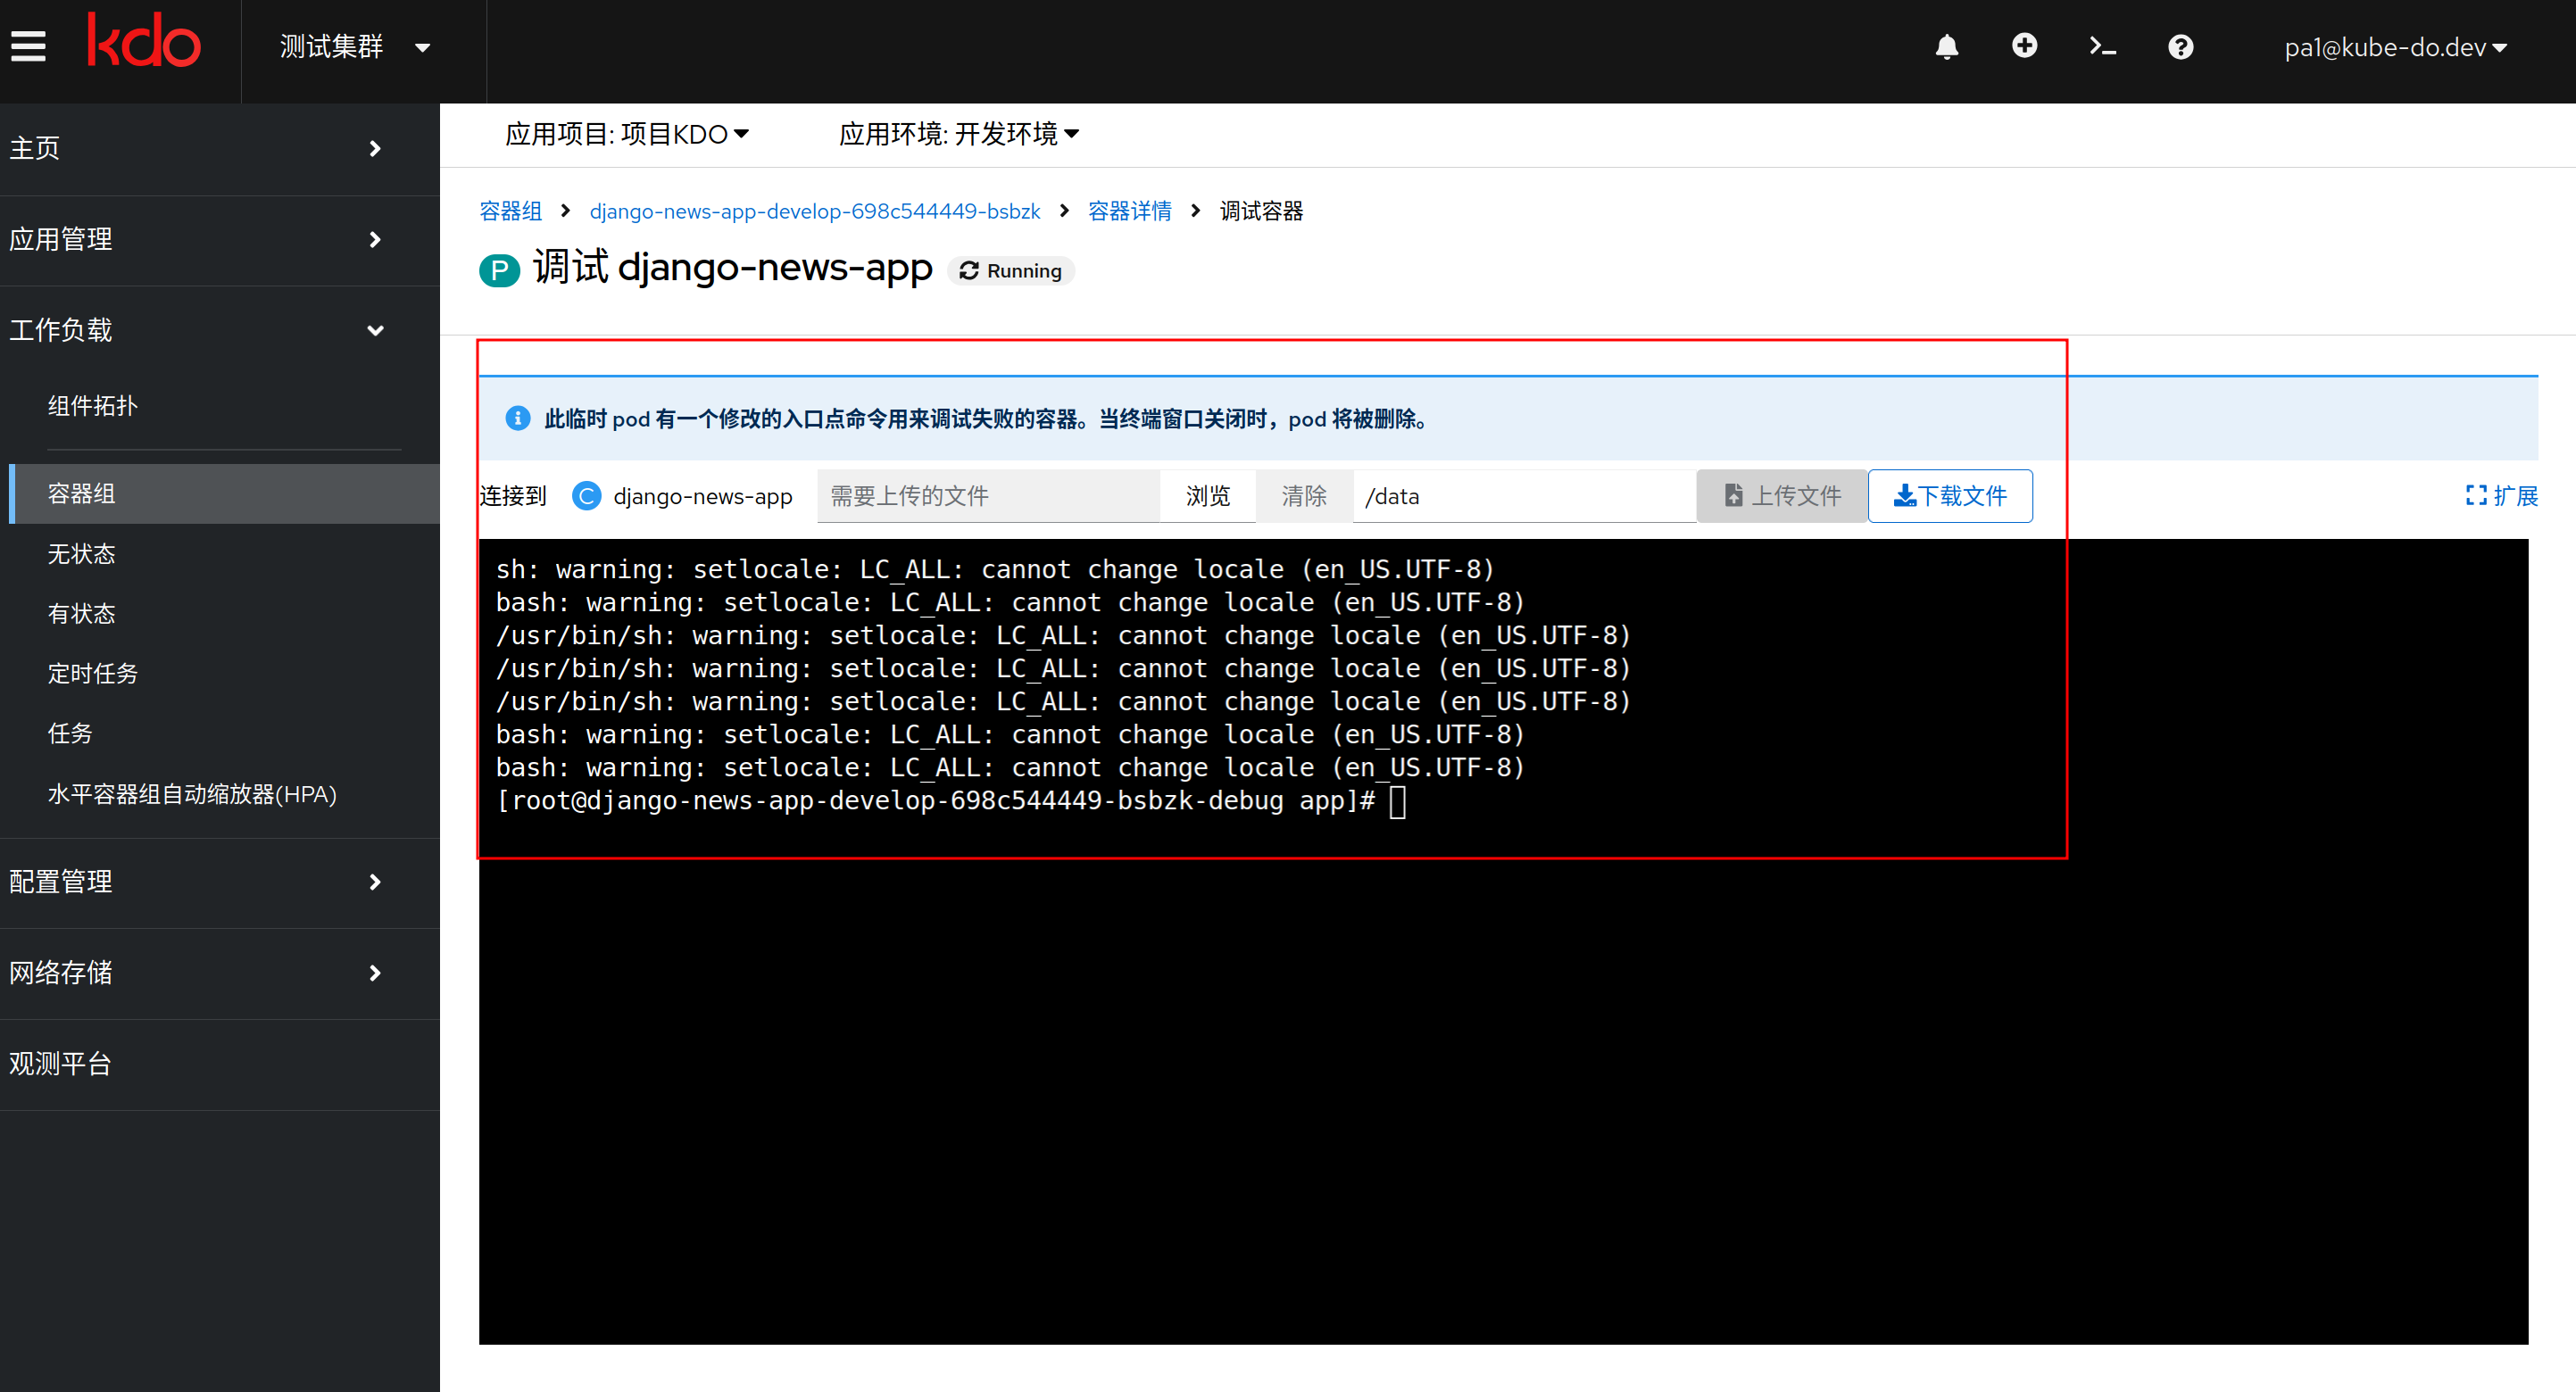This screenshot has width=2576, height=1392.
Task: Open the terminal command-line icon
Action: click(2102, 47)
